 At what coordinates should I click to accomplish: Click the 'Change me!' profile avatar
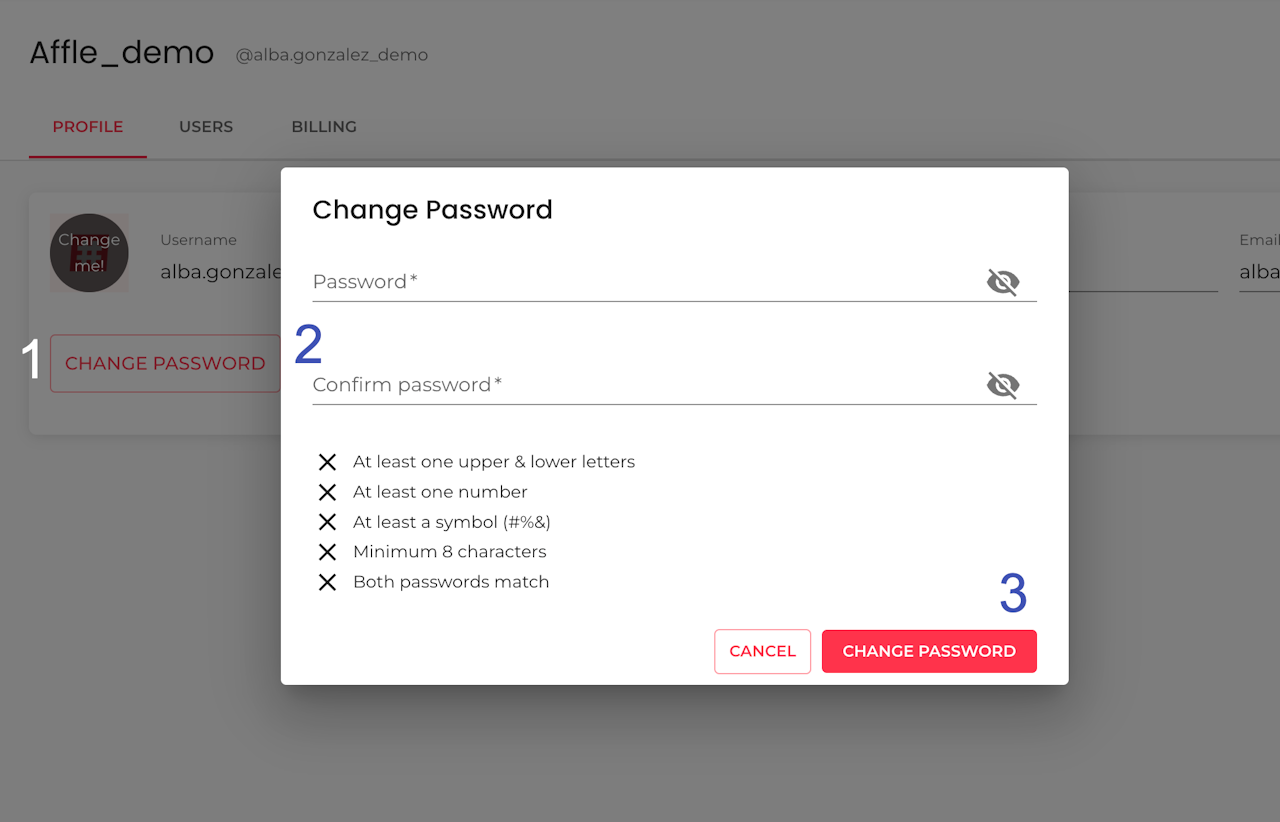pos(89,253)
